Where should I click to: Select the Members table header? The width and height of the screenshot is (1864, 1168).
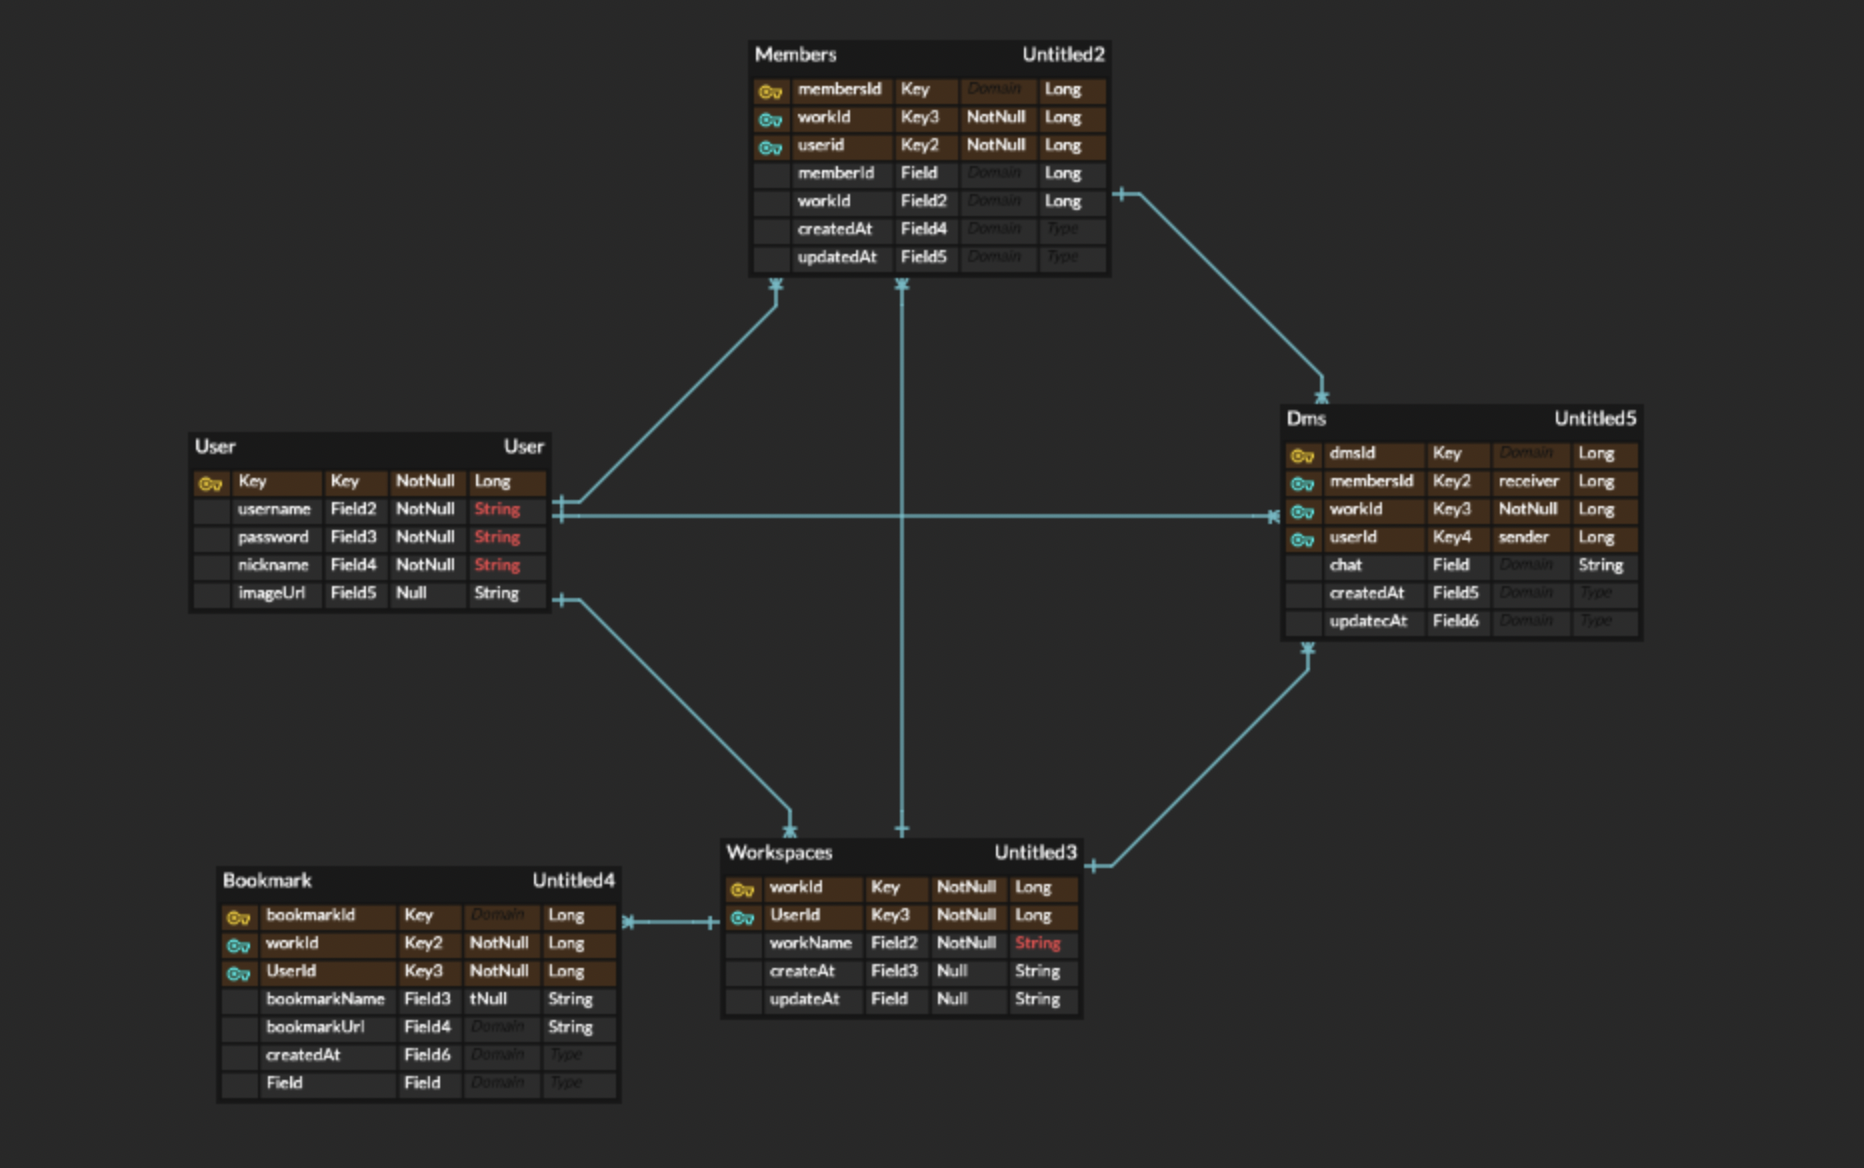[795, 55]
